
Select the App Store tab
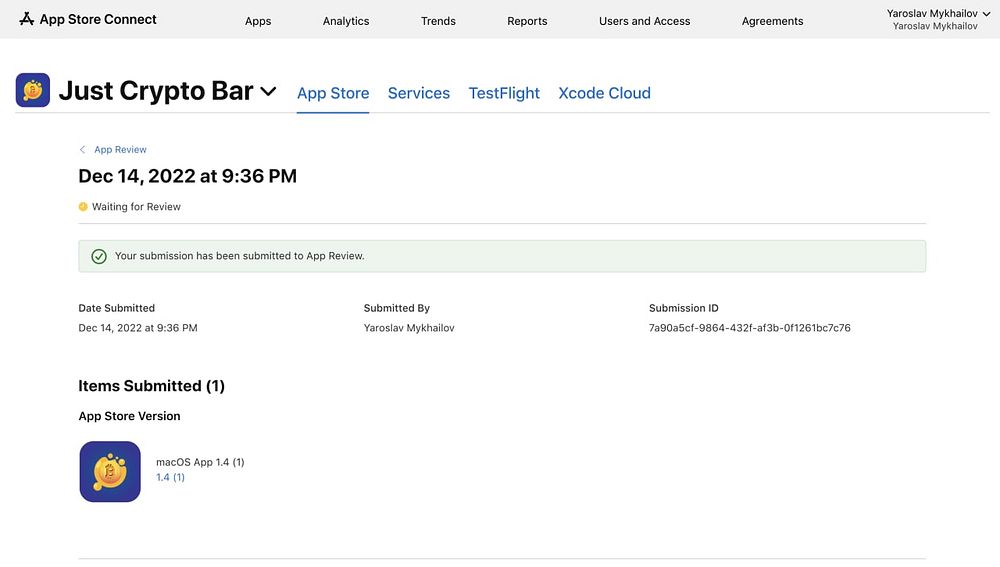tap(333, 93)
